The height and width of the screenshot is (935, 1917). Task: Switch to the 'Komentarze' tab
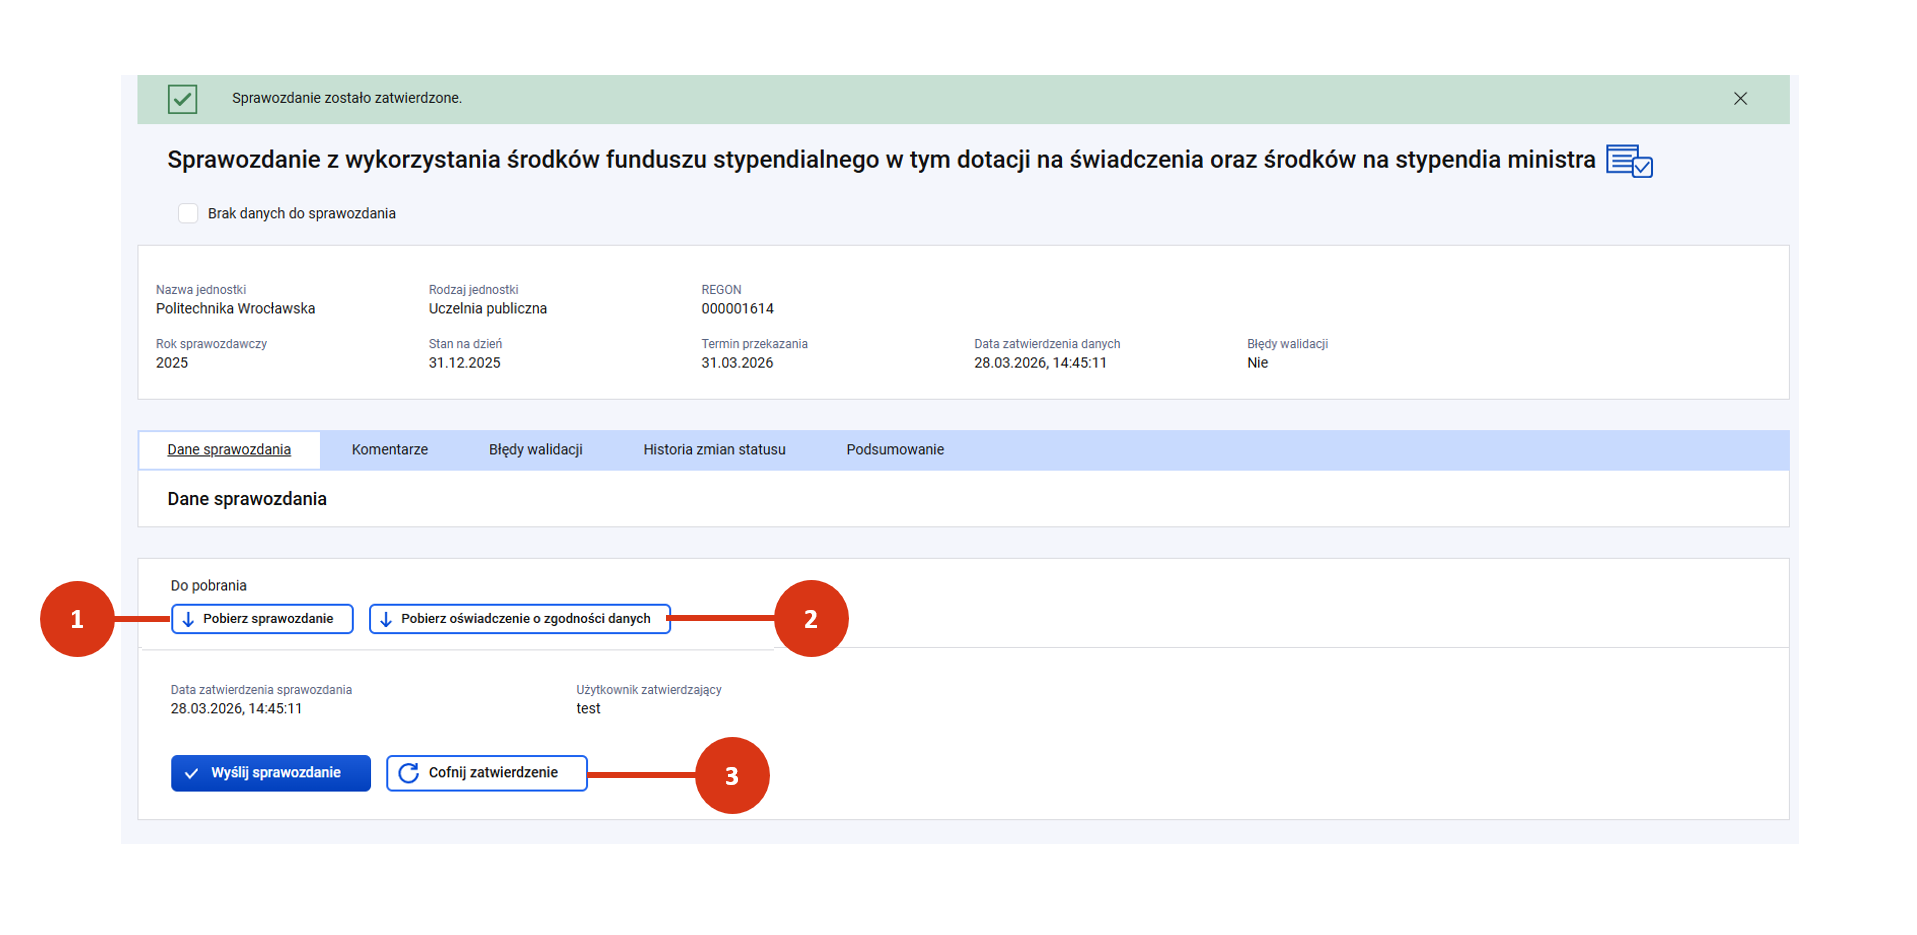coord(389,450)
